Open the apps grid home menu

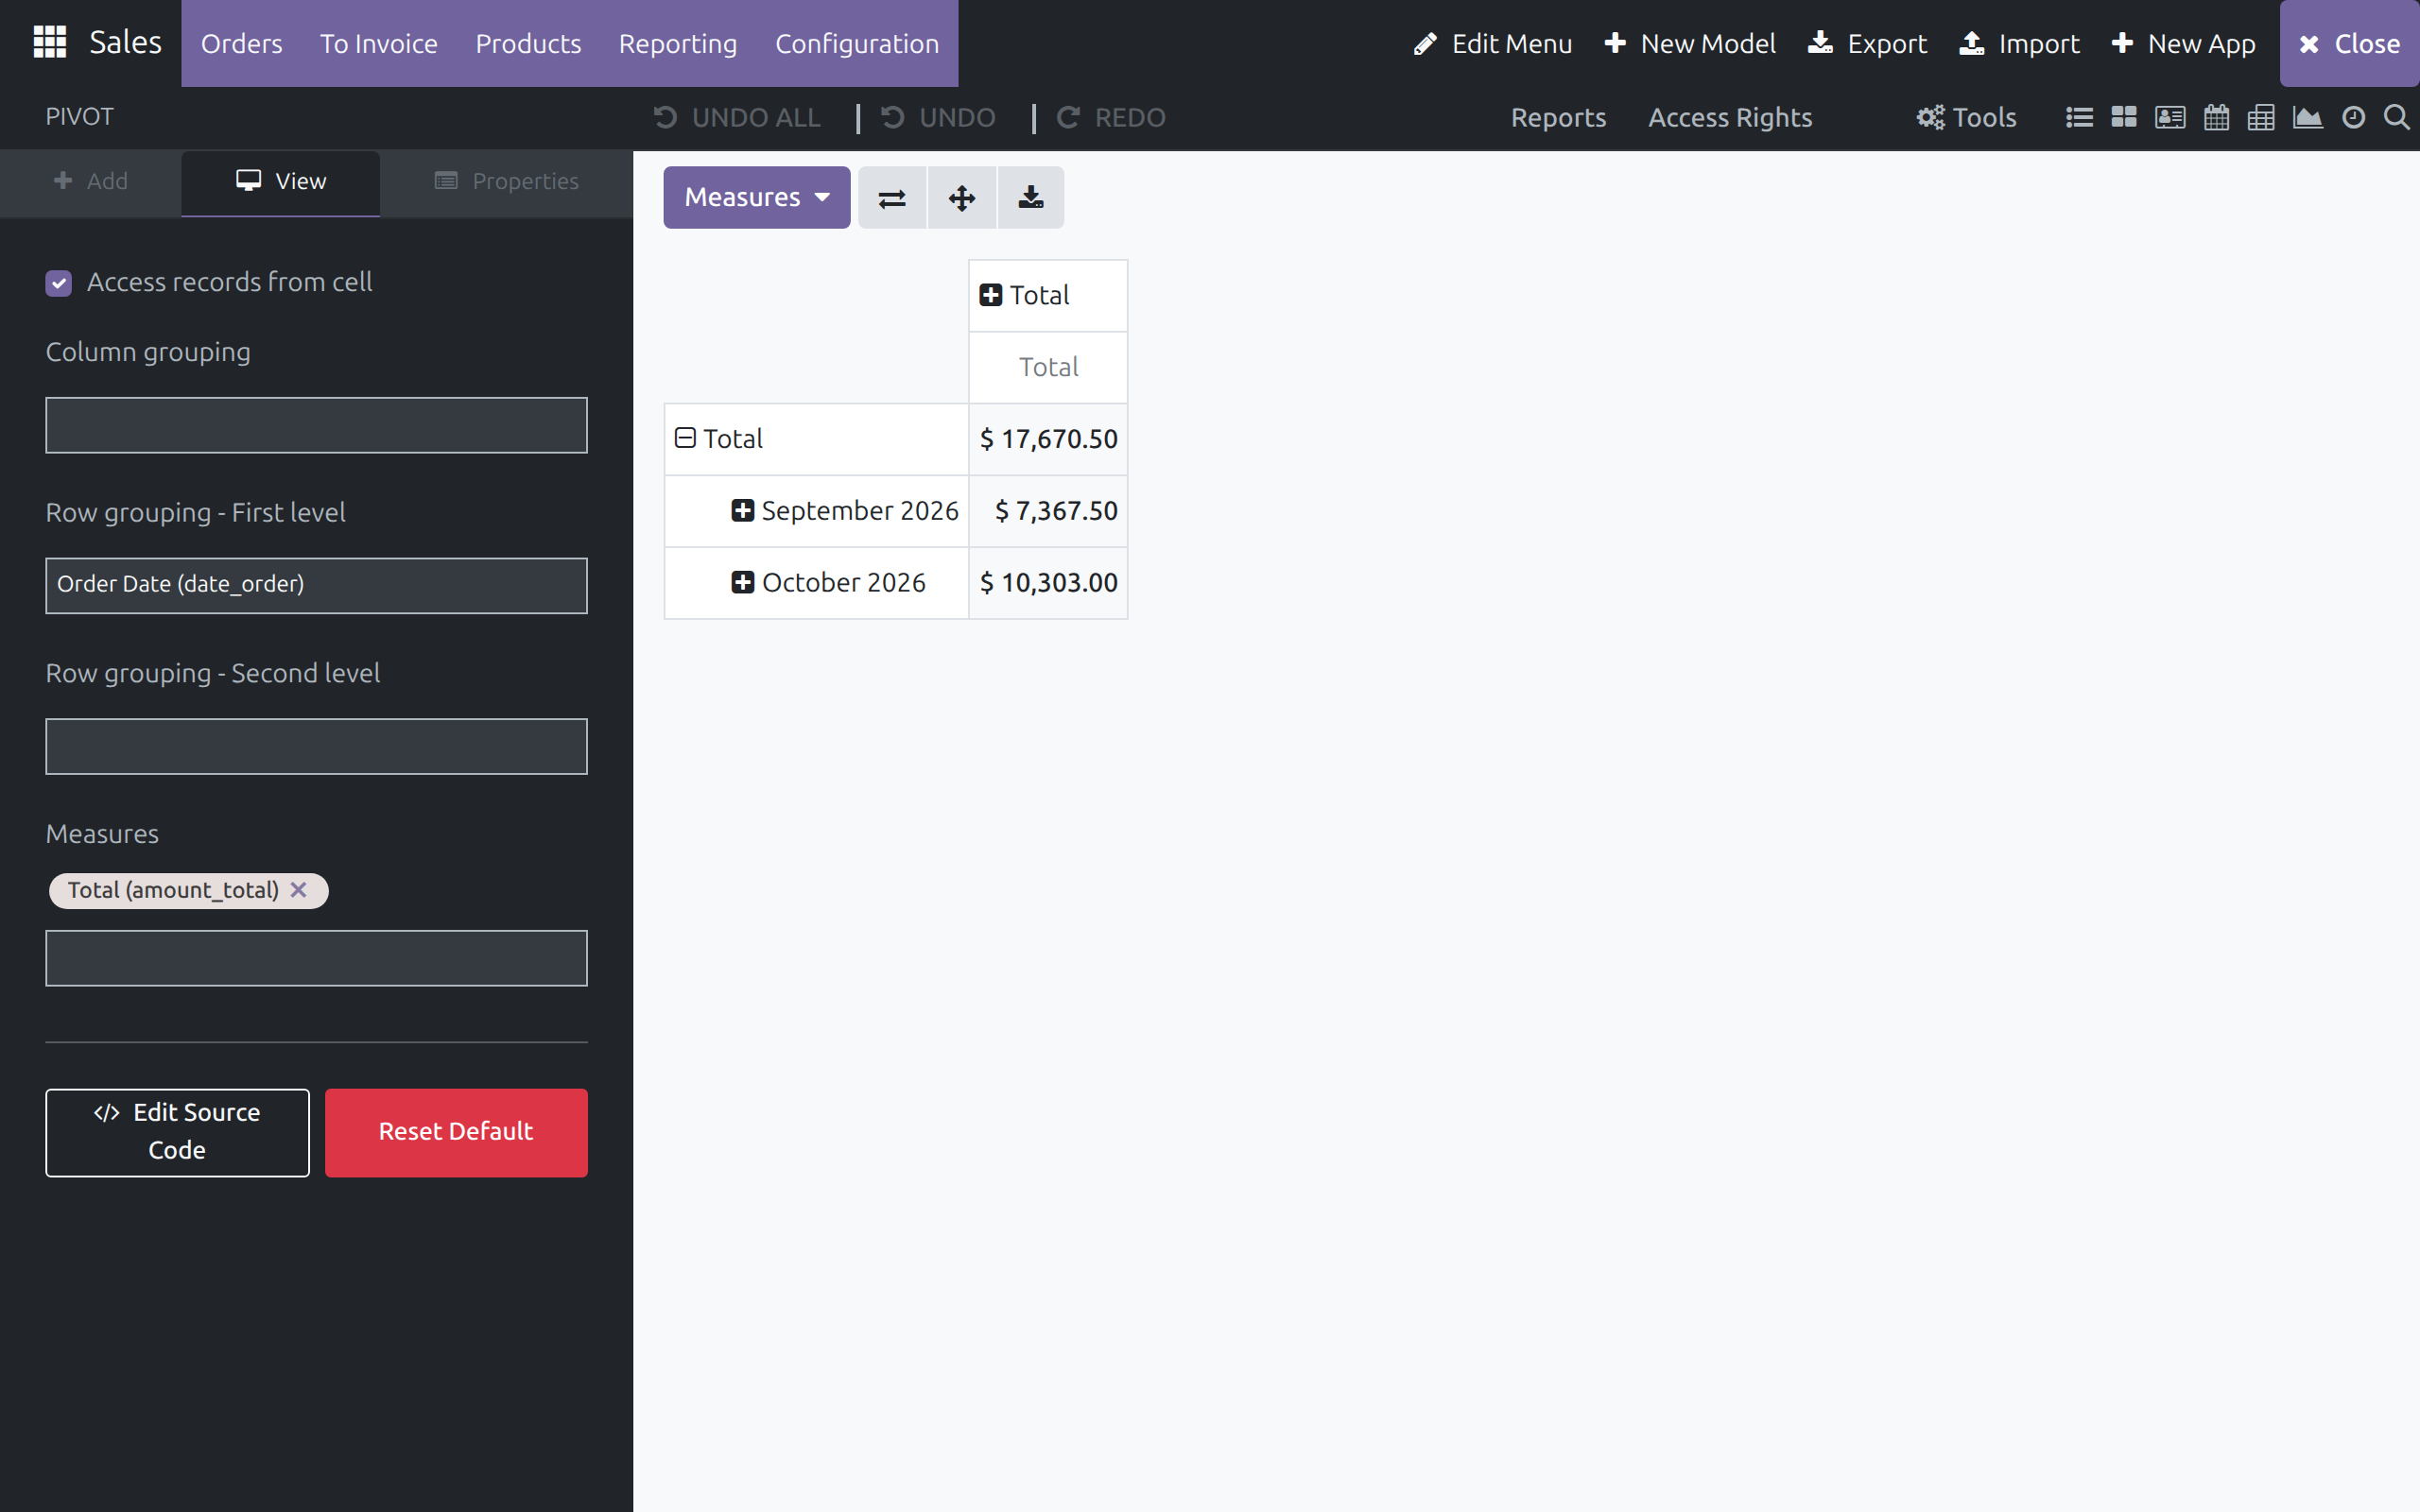(49, 42)
